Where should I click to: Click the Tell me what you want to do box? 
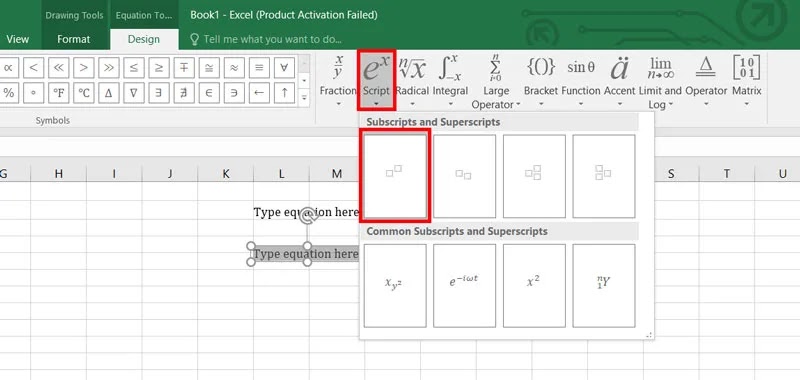pos(265,39)
